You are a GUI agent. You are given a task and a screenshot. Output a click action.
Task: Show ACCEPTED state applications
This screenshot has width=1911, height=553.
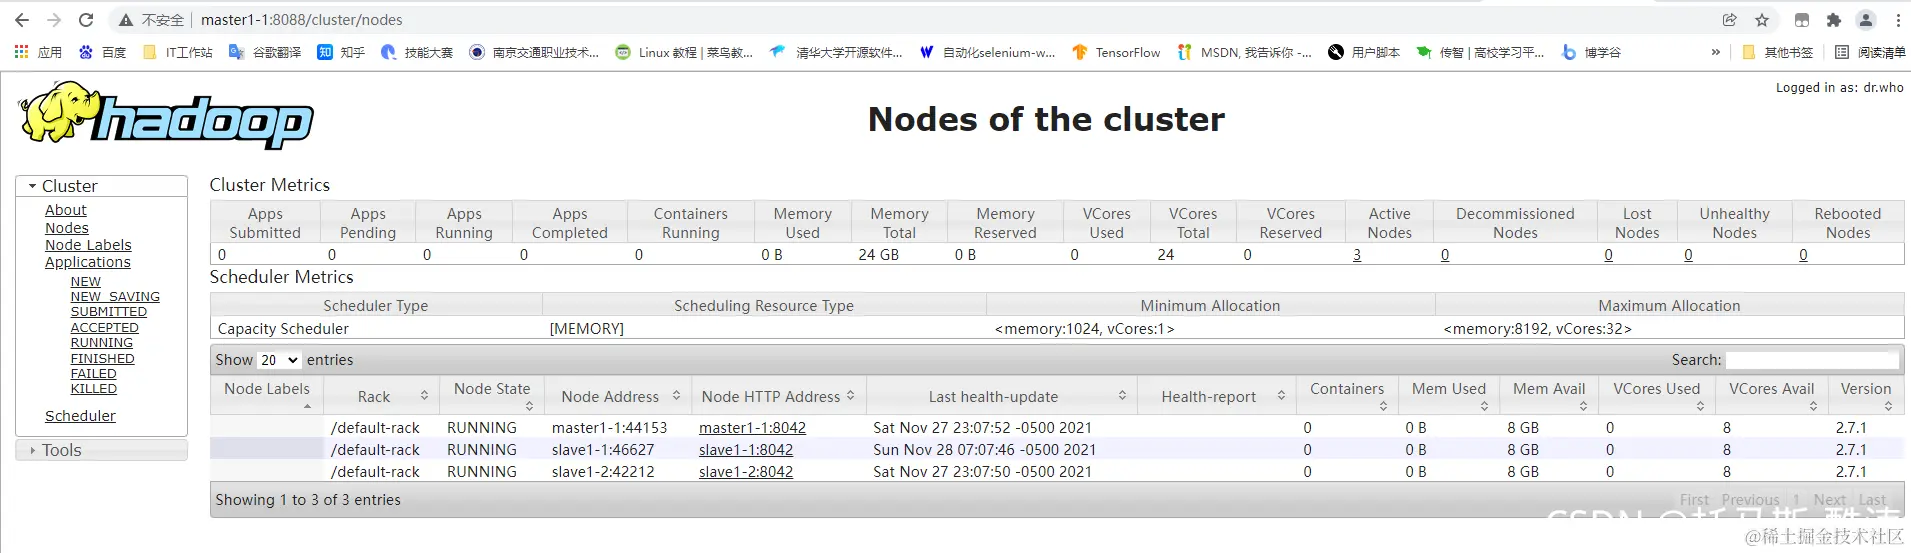click(105, 328)
